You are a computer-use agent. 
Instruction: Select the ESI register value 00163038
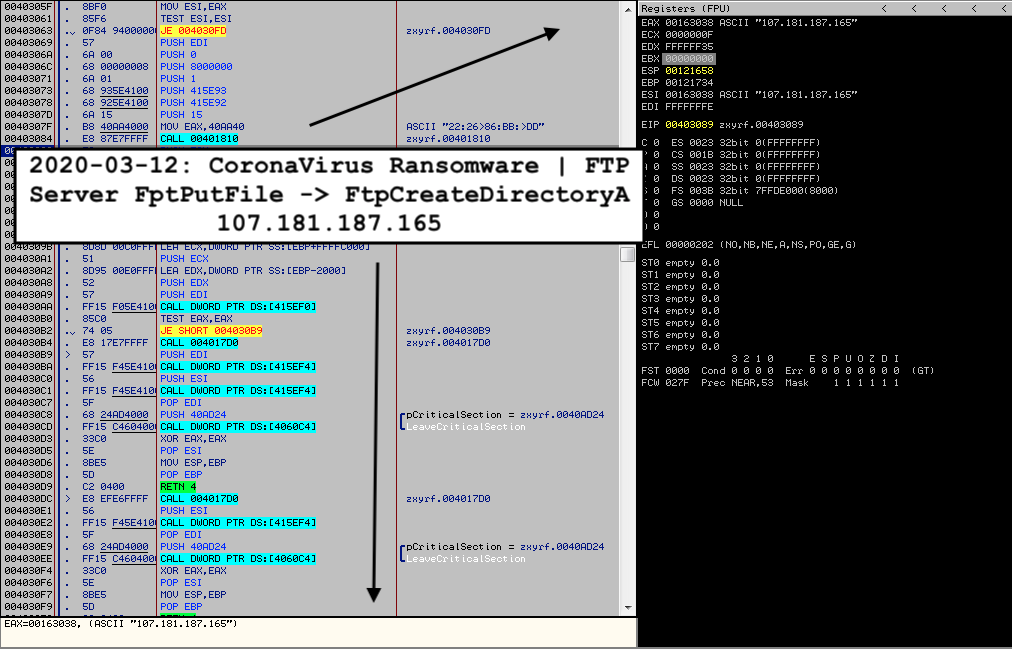[x=689, y=95]
